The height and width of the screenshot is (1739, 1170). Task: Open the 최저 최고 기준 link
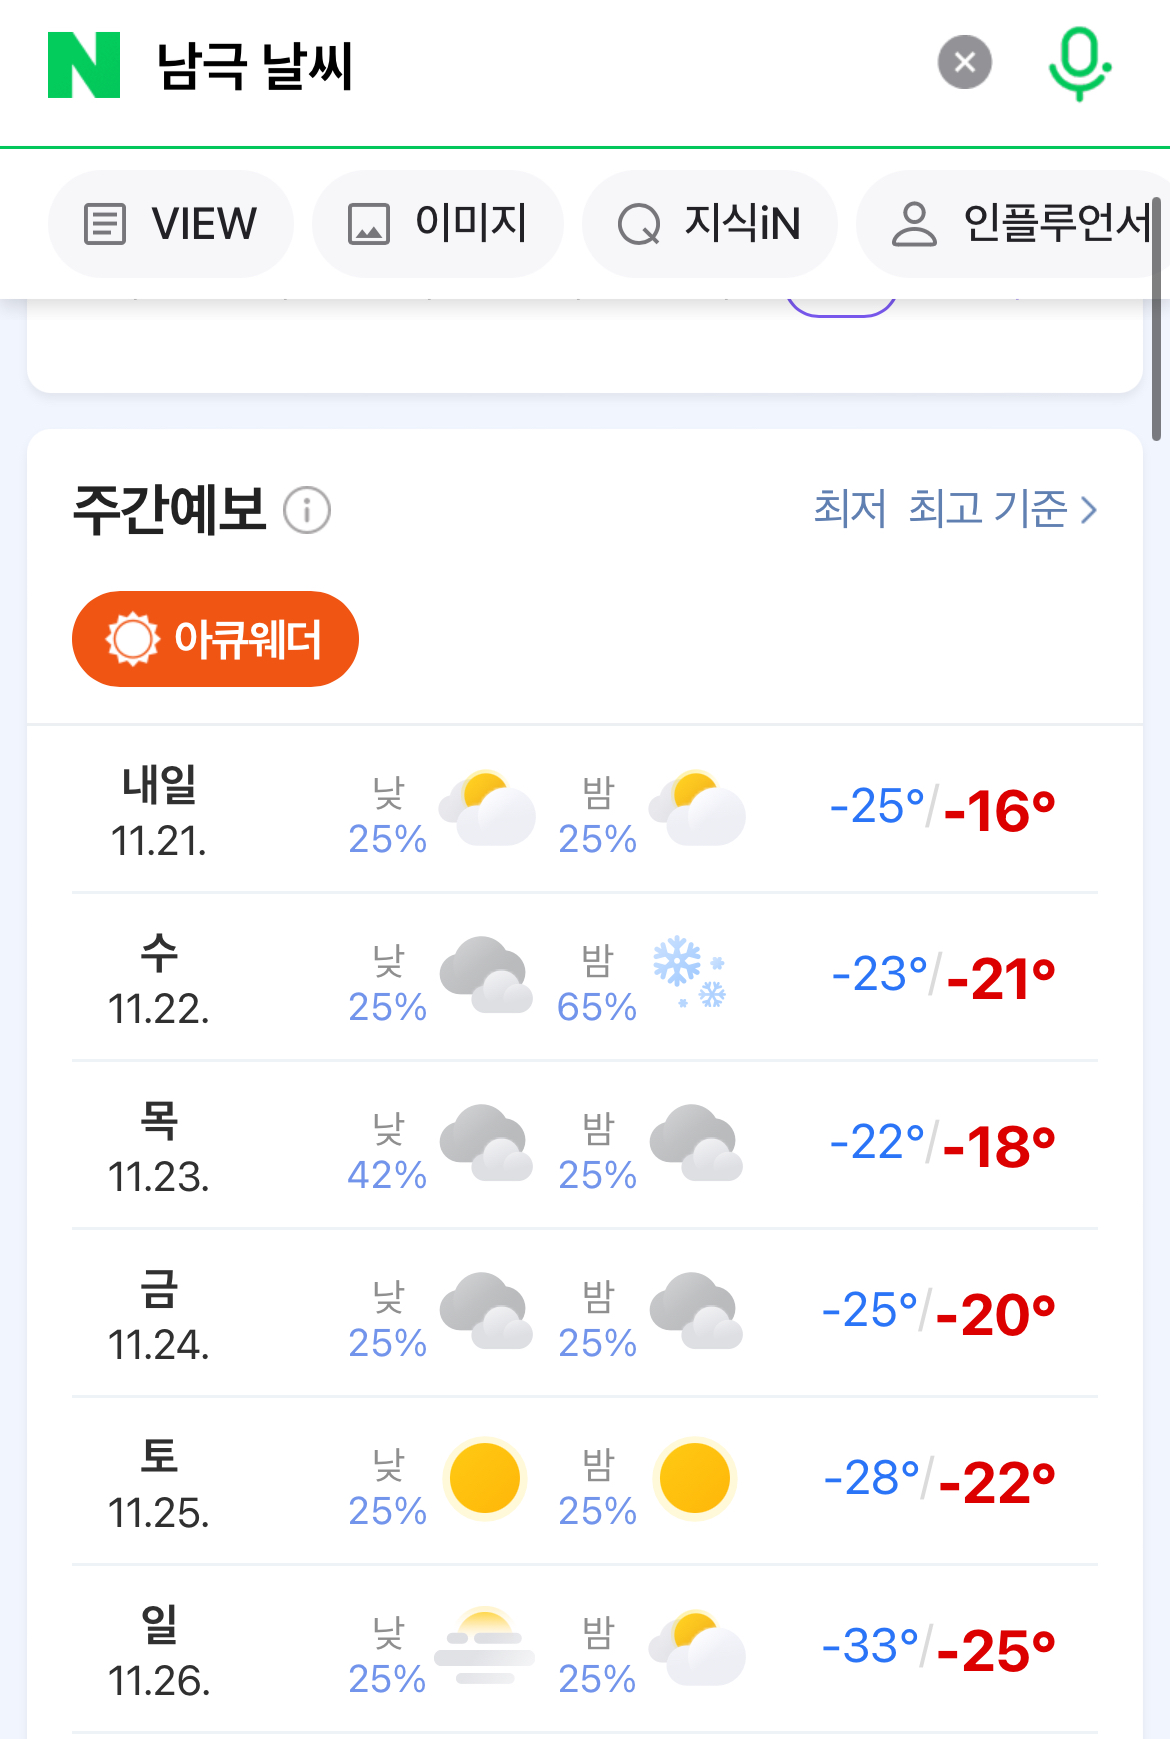point(940,509)
